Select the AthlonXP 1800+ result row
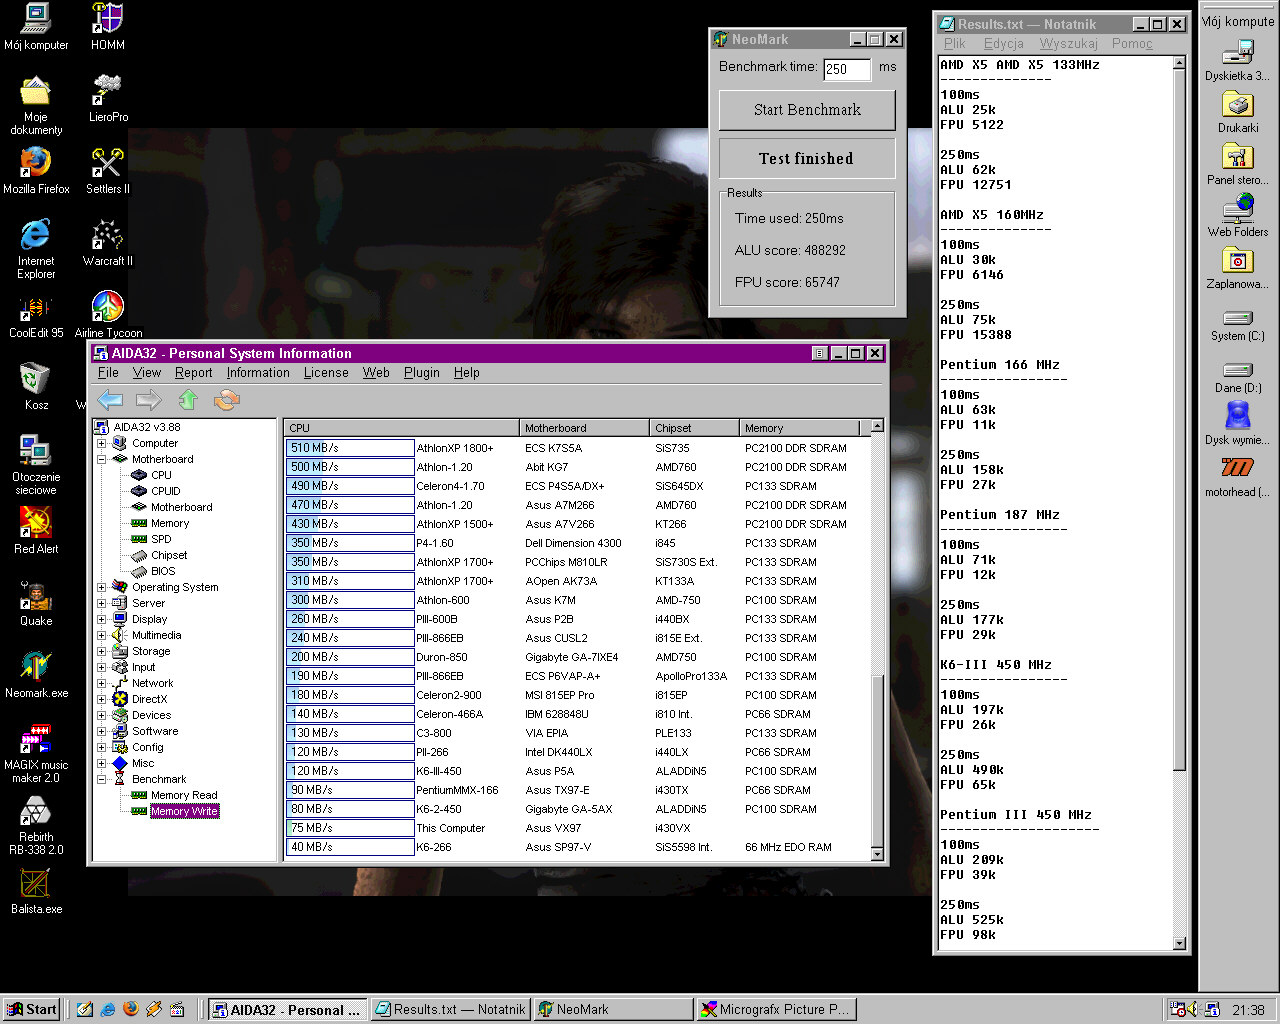 pos(577,448)
